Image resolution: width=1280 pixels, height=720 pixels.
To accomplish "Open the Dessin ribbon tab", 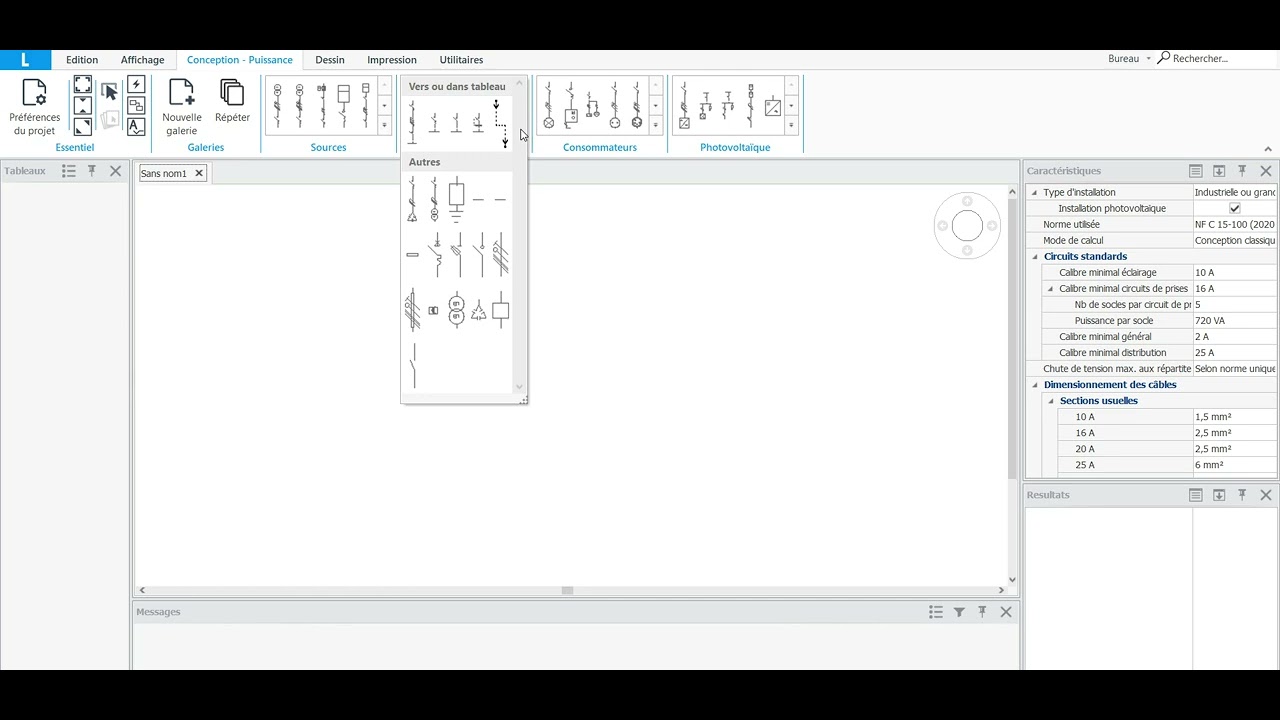I will click(x=330, y=60).
